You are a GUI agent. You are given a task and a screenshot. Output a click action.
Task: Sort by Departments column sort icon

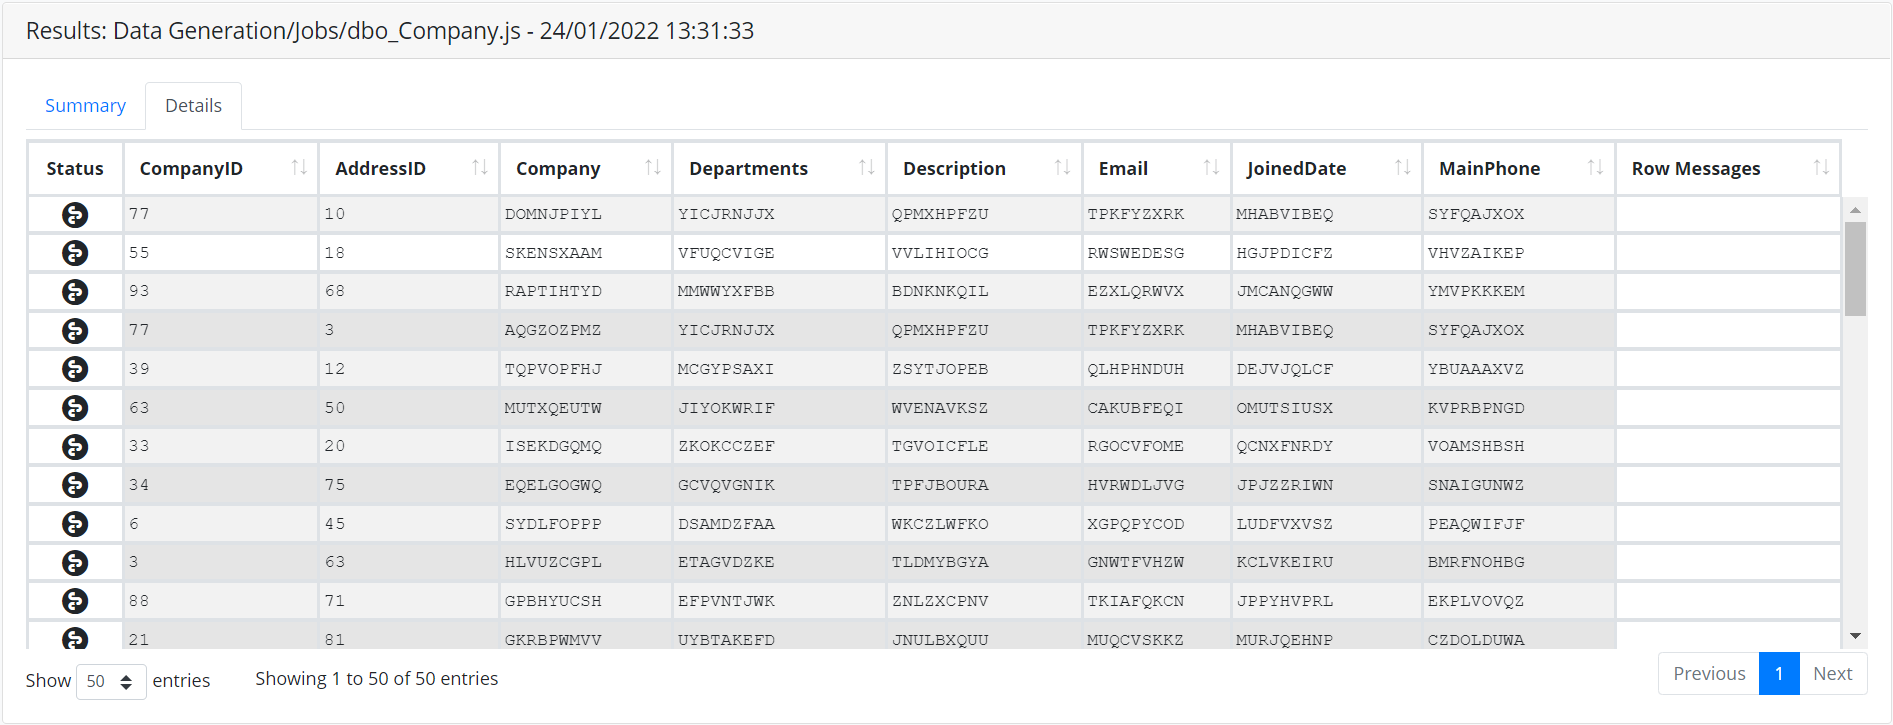[x=866, y=168]
